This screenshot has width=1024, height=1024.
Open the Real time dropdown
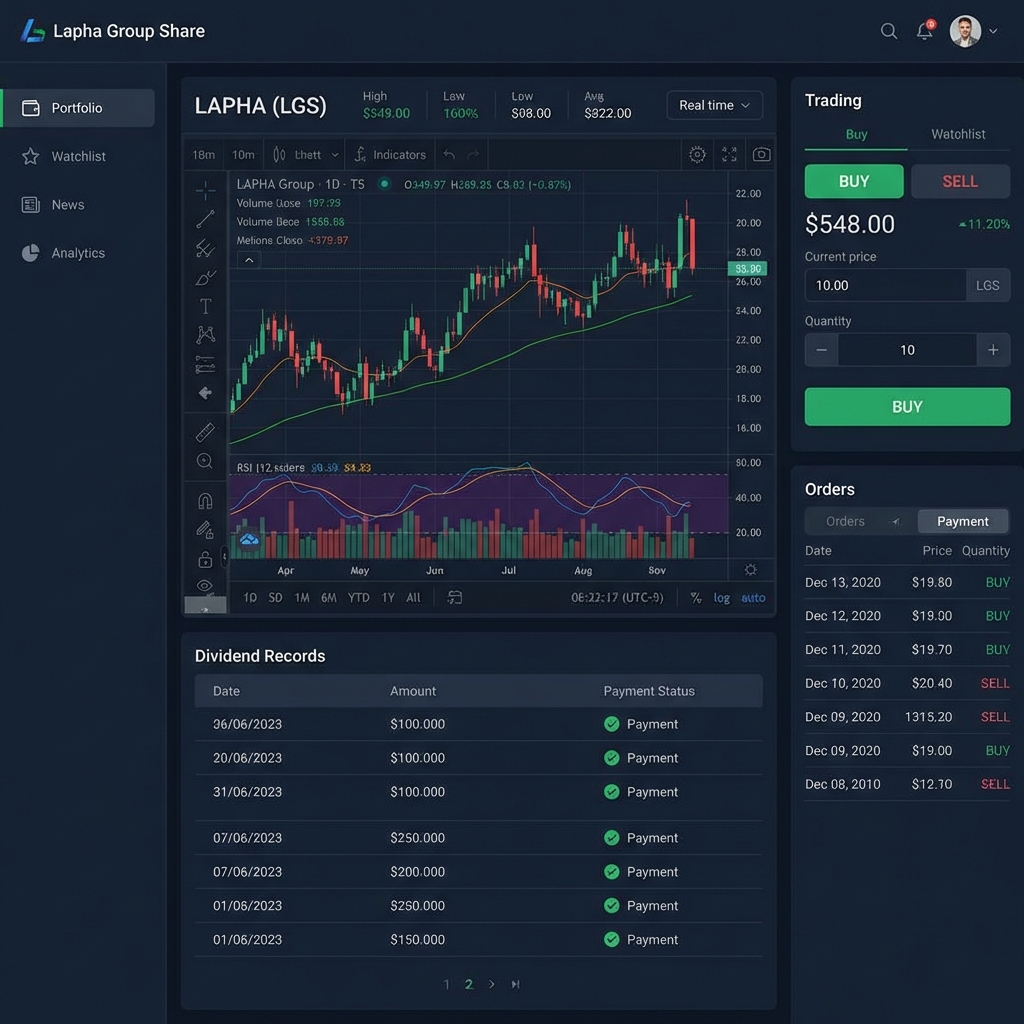click(714, 105)
